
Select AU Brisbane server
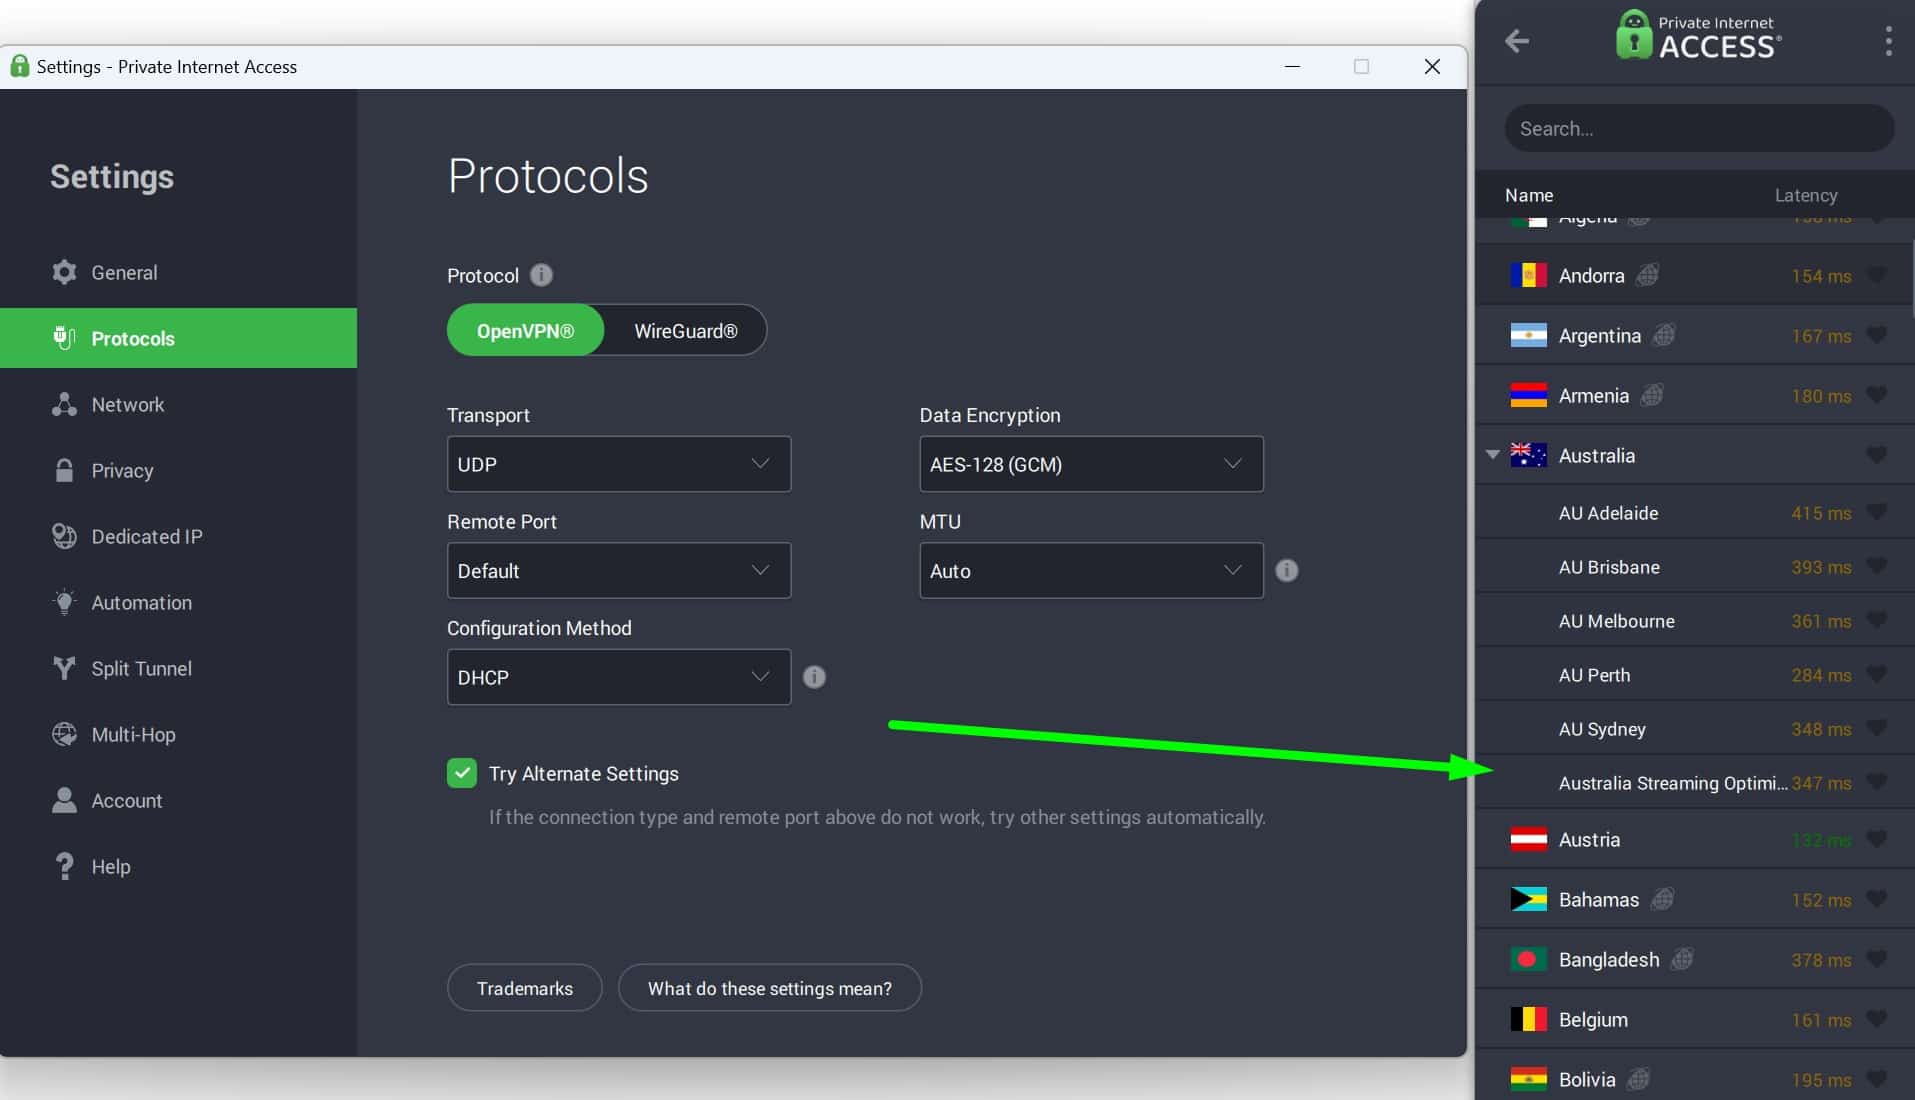pyautogui.click(x=1695, y=566)
